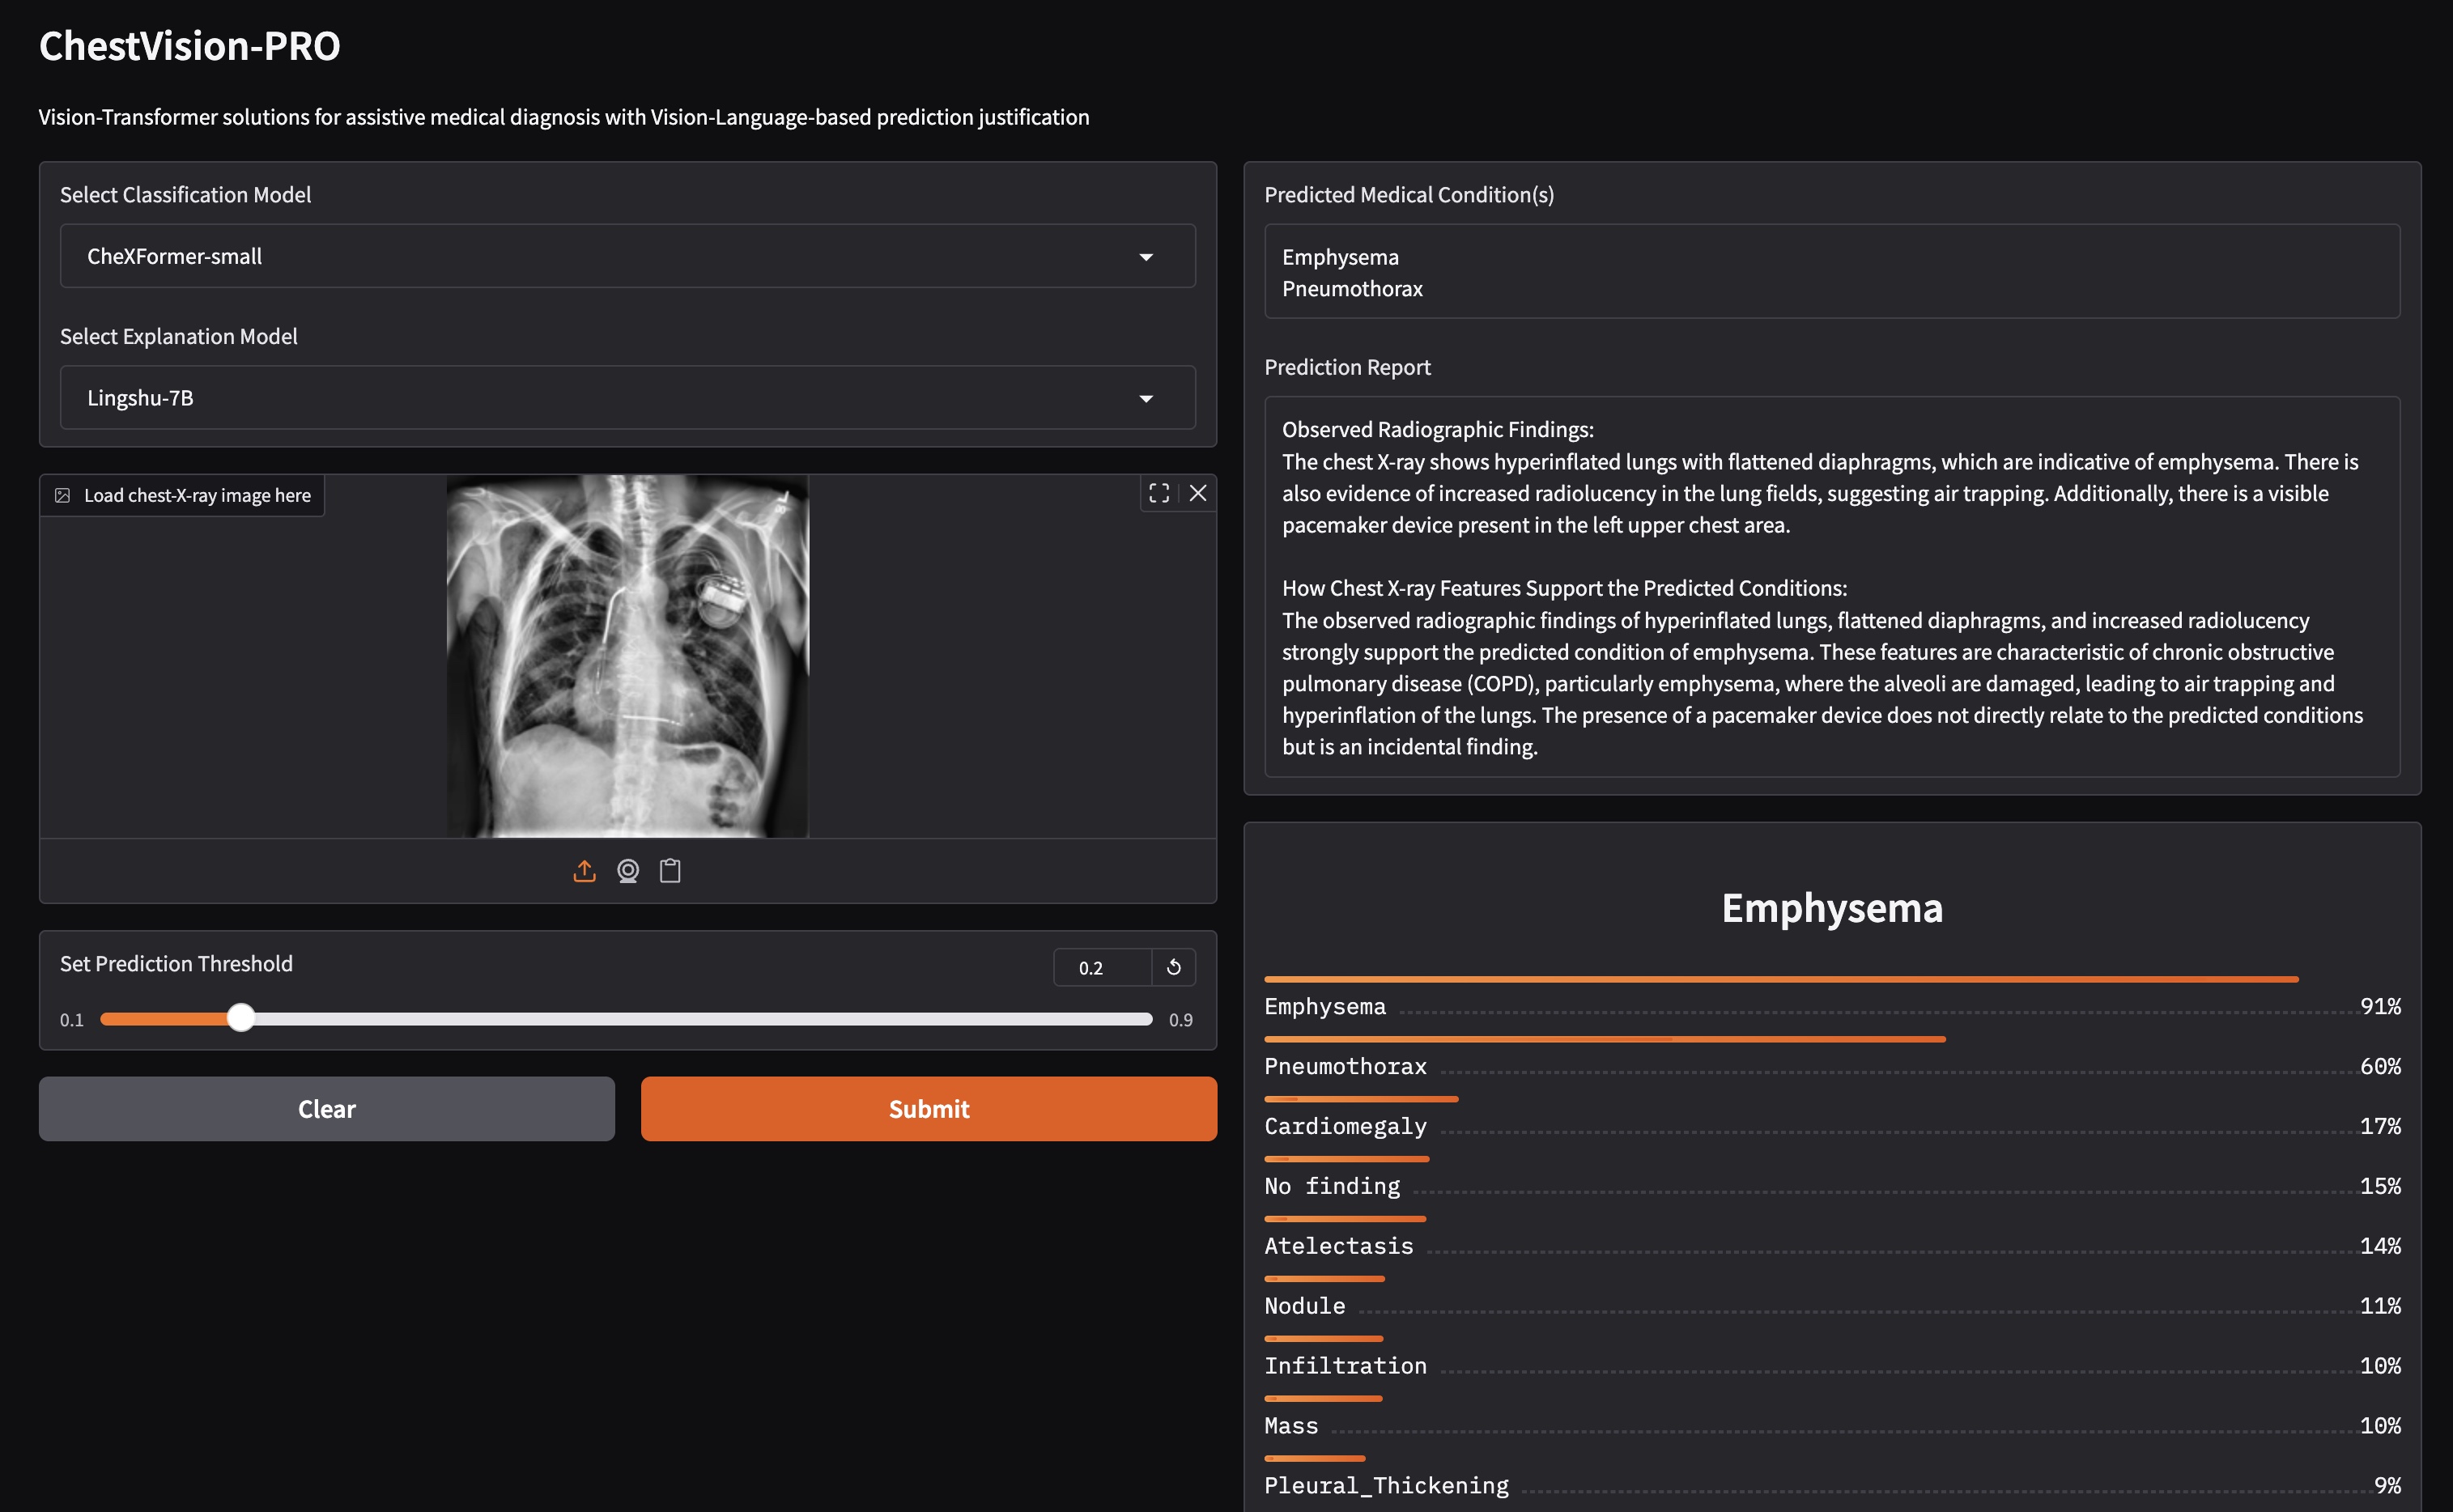Upload an image using the orange upload icon
This screenshot has height=1512, width=2453.
point(585,870)
